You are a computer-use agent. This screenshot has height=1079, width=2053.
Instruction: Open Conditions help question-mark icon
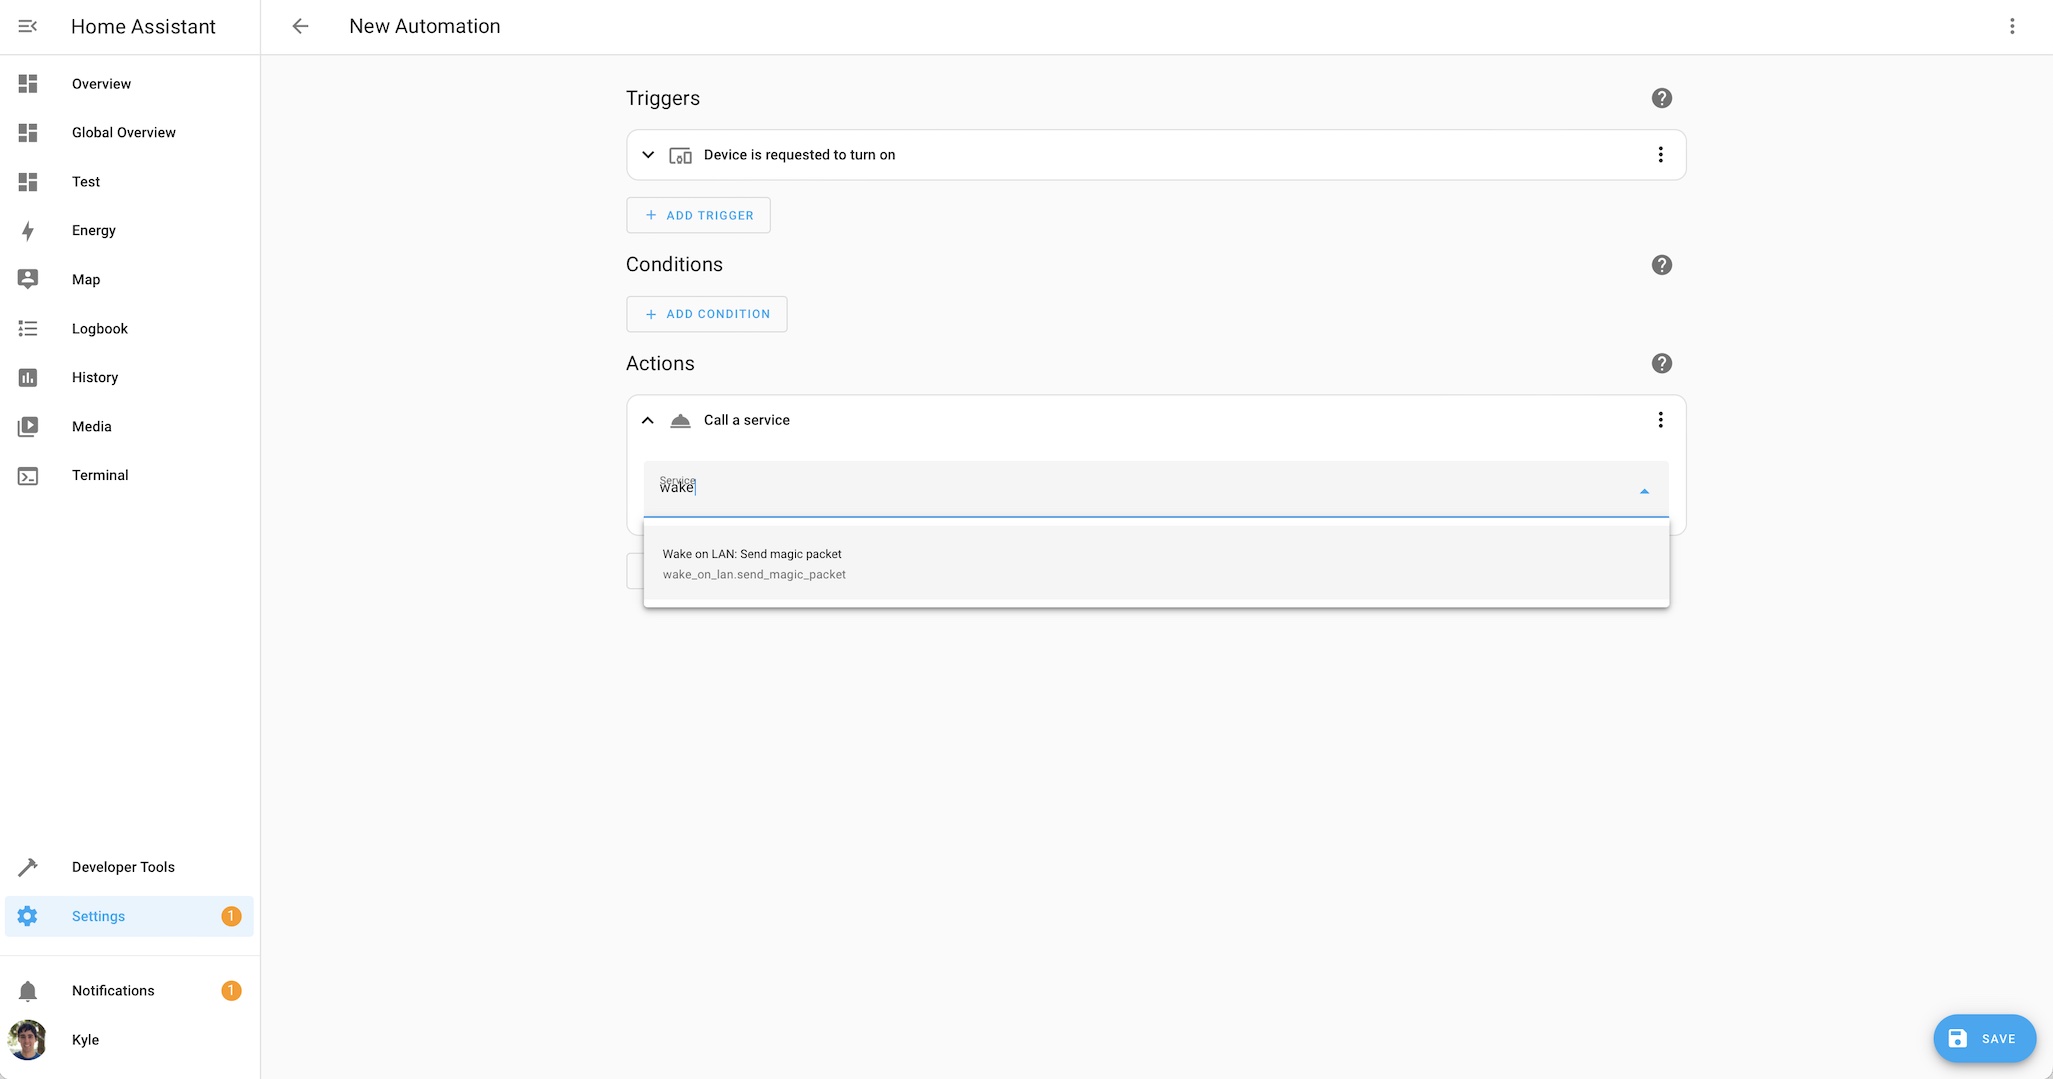coord(1661,265)
